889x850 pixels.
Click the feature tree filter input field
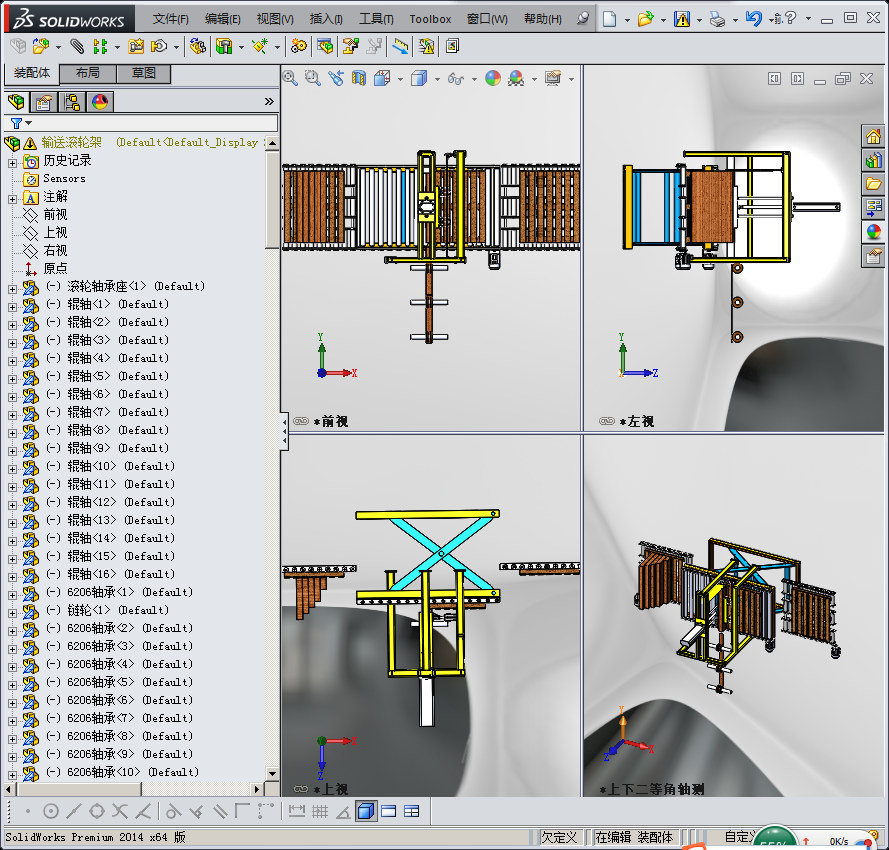point(150,123)
